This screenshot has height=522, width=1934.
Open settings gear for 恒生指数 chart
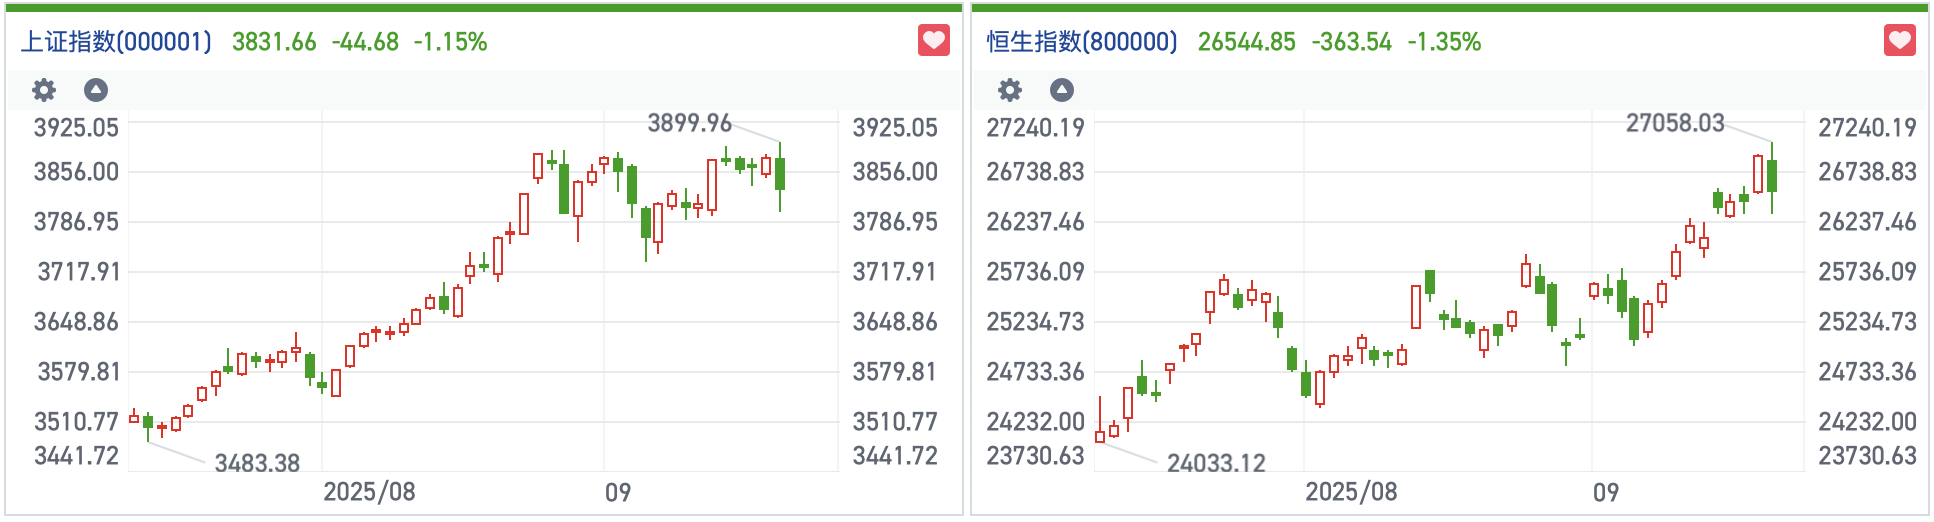click(x=1010, y=90)
